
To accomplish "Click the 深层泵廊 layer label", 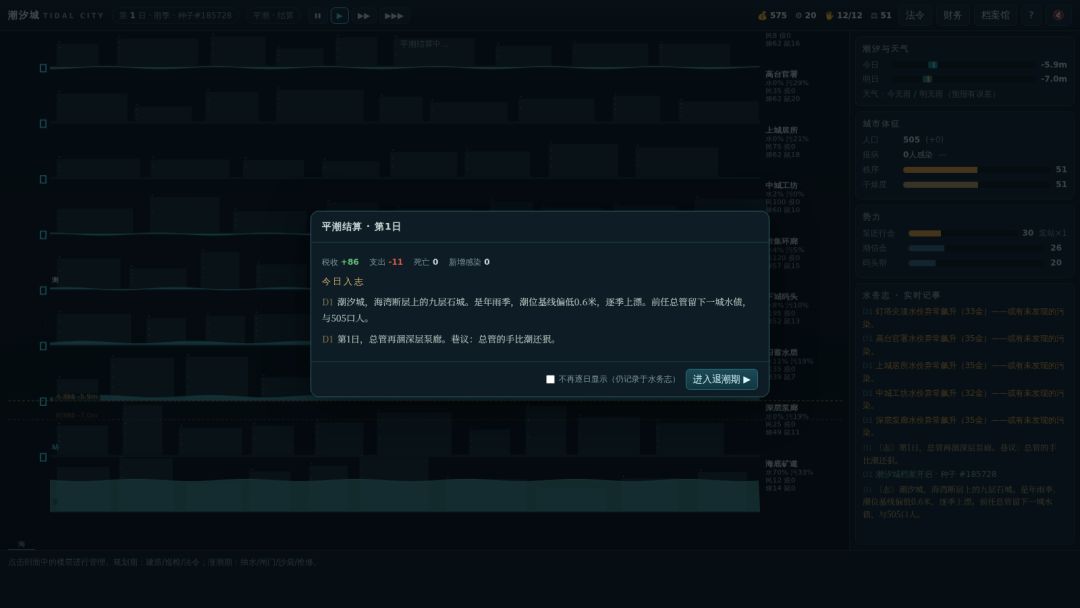I will click(781, 408).
